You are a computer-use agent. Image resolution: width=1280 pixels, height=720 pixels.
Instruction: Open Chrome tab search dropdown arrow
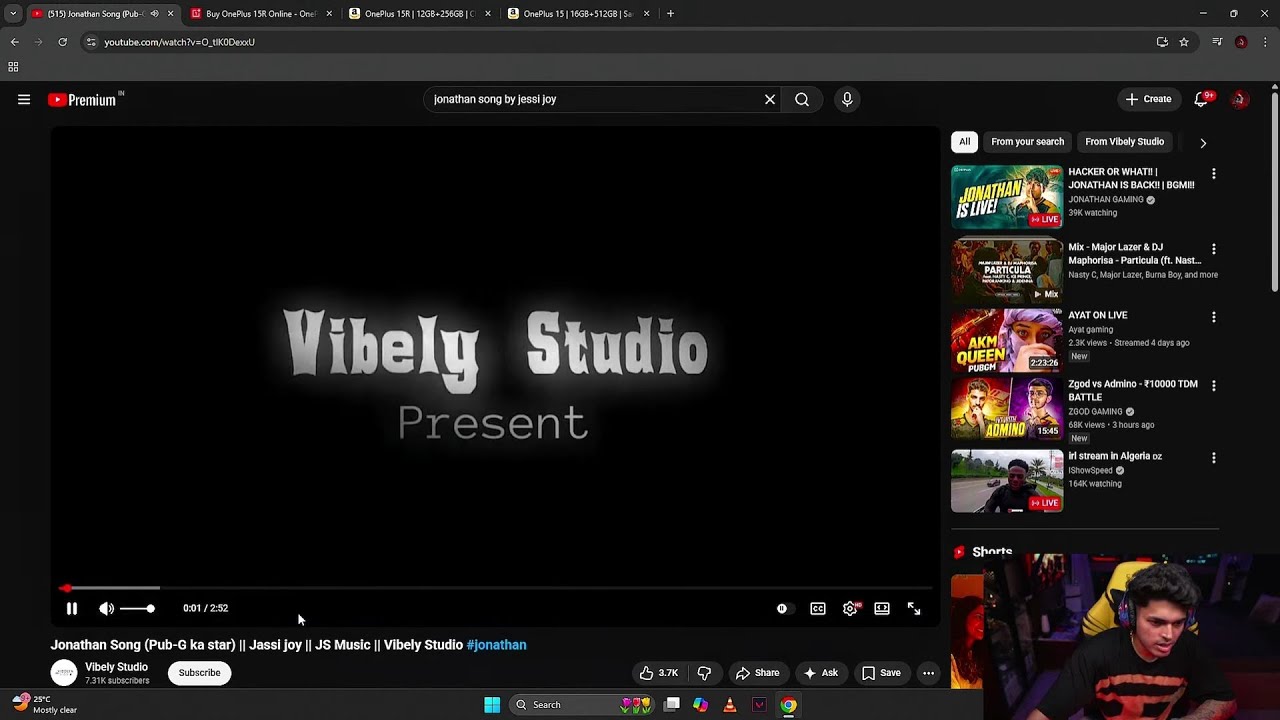coord(13,14)
